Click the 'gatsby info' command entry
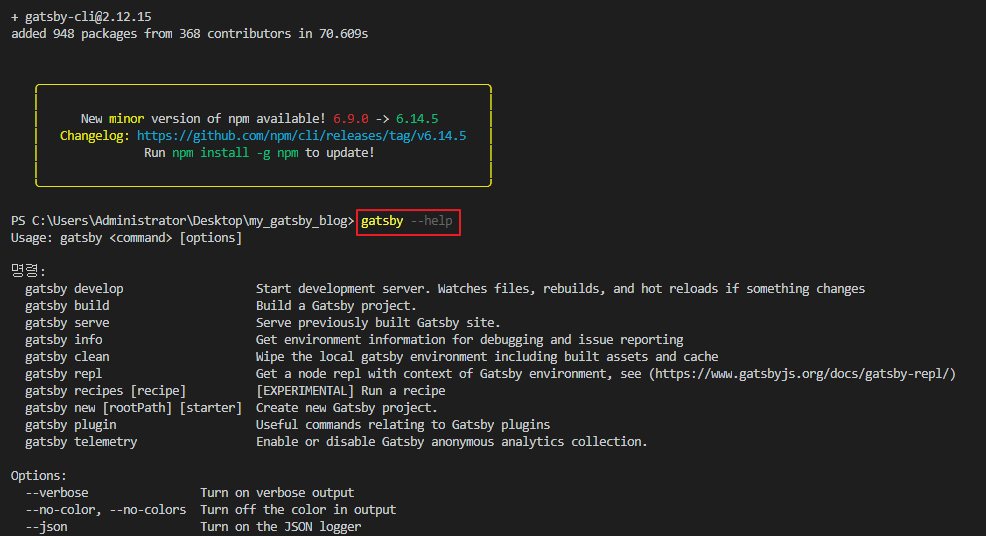The height and width of the screenshot is (536, 986). [64, 340]
